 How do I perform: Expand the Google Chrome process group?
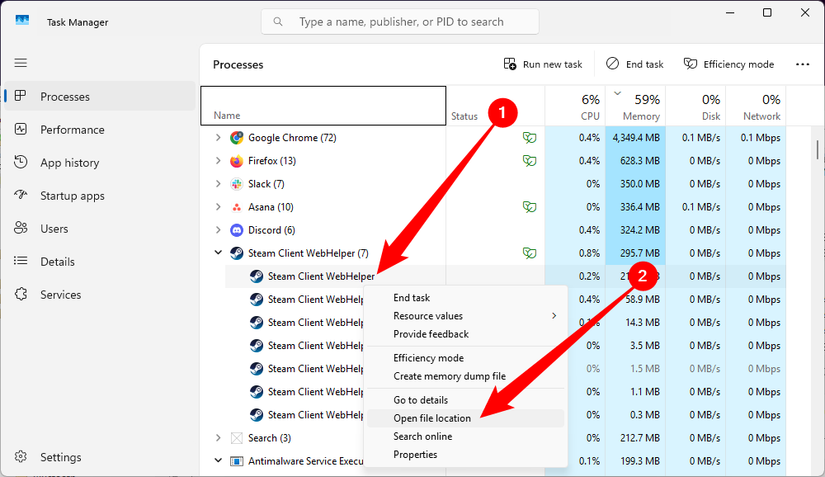pyautogui.click(x=218, y=138)
